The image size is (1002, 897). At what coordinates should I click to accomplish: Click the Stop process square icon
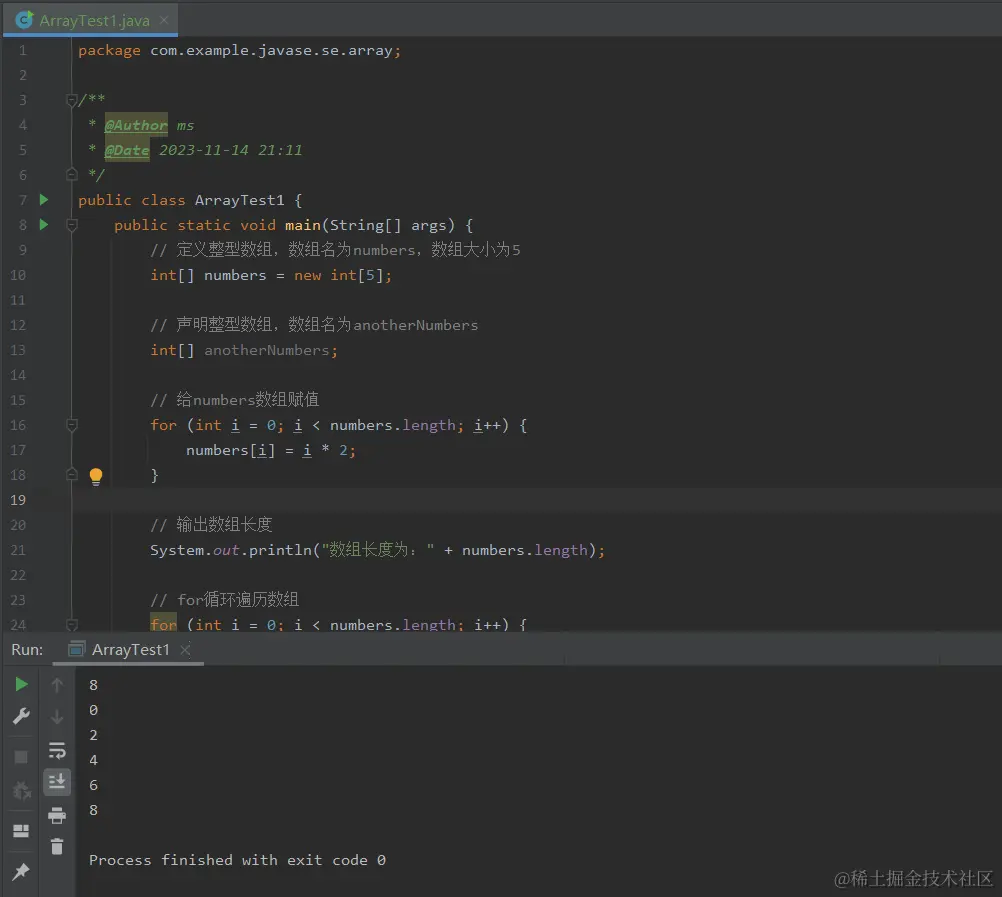tap(21, 757)
